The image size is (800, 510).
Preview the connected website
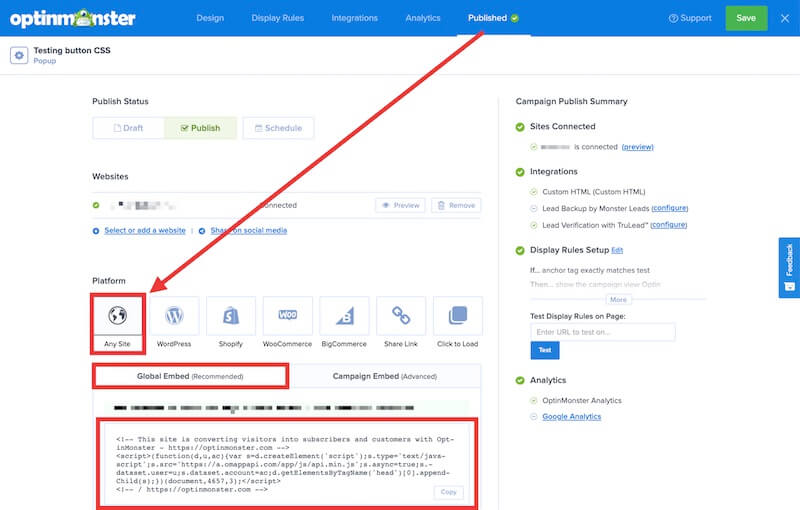pos(401,206)
